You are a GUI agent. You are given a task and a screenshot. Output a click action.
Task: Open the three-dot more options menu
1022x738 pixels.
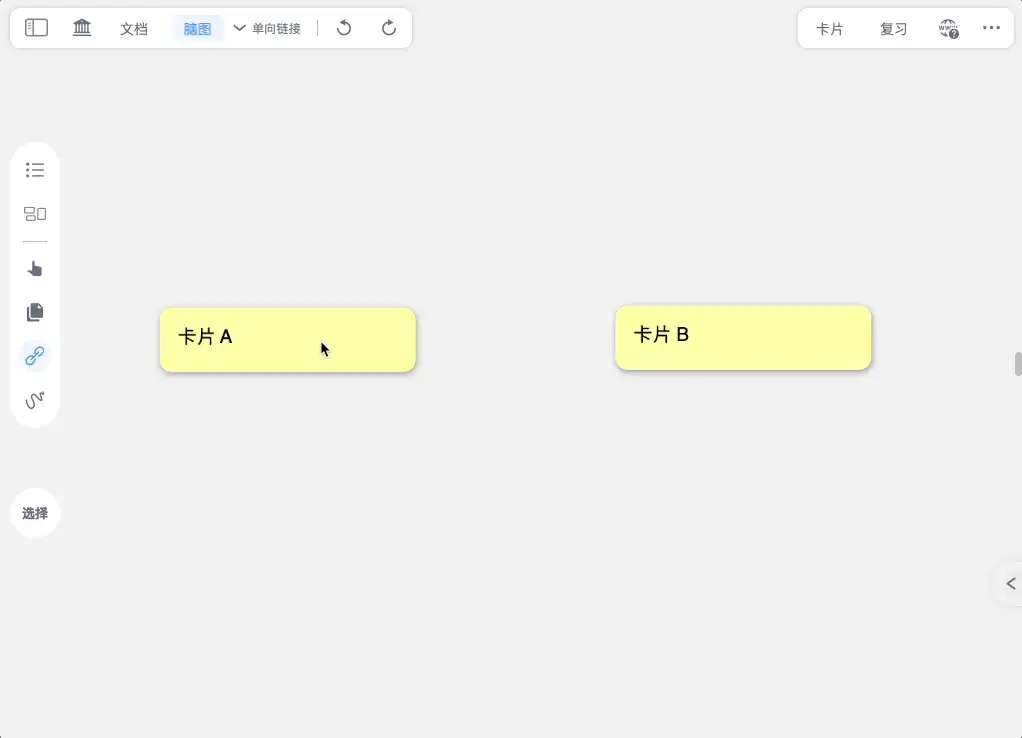tap(991, 27)
